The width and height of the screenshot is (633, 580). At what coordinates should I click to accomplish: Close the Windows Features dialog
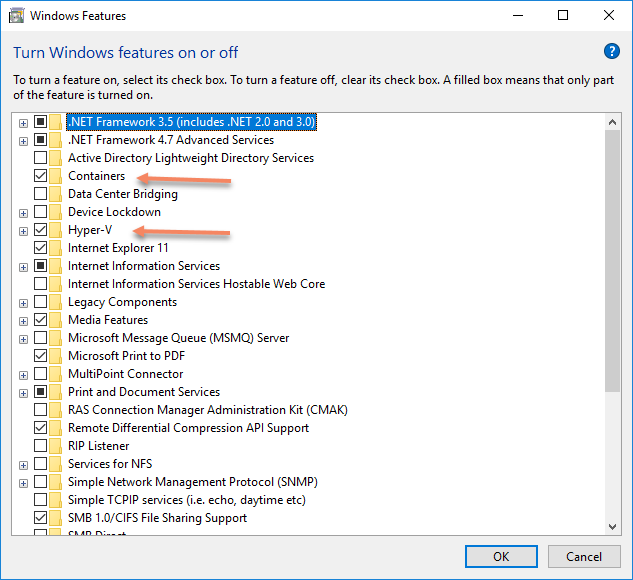pos(609,16)
